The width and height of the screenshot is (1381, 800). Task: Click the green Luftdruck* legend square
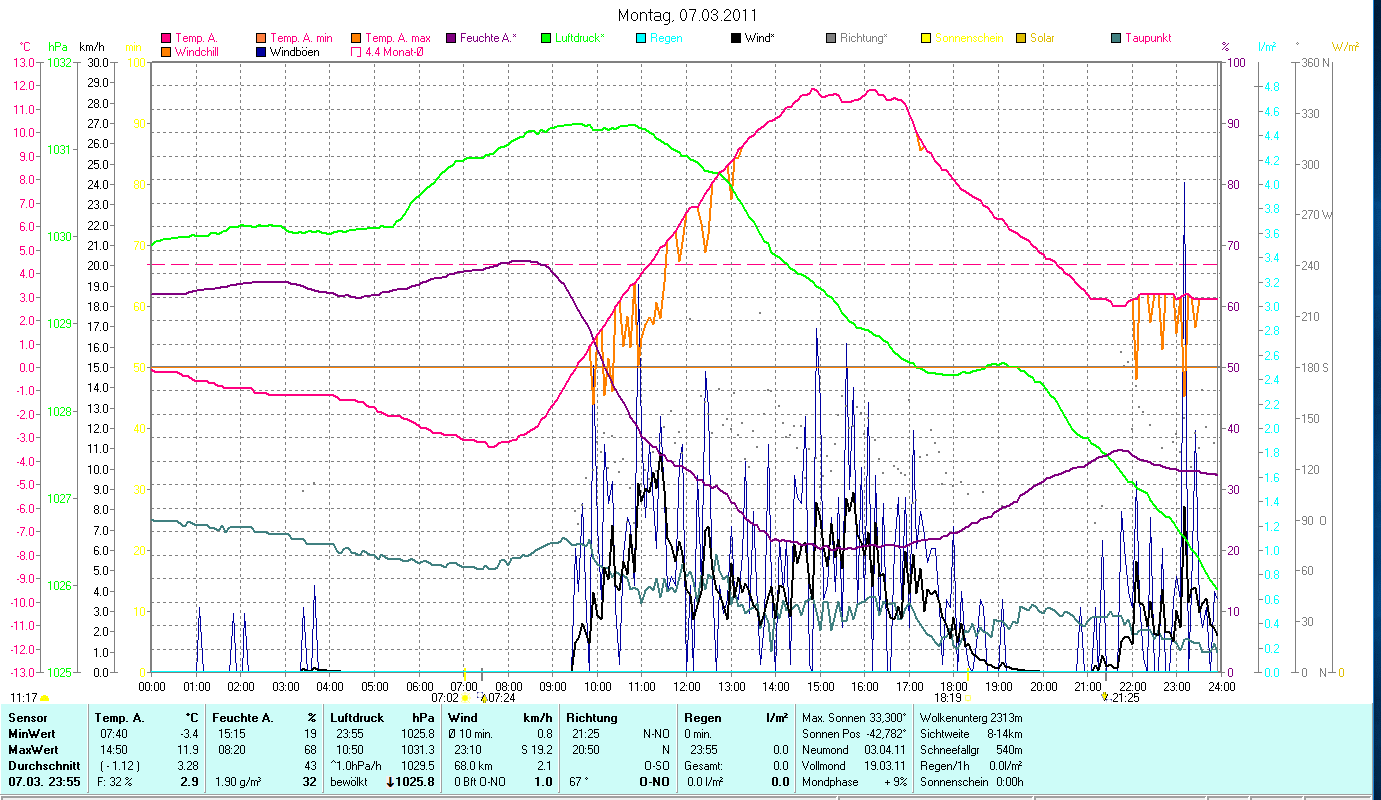[x=546, y=38]
